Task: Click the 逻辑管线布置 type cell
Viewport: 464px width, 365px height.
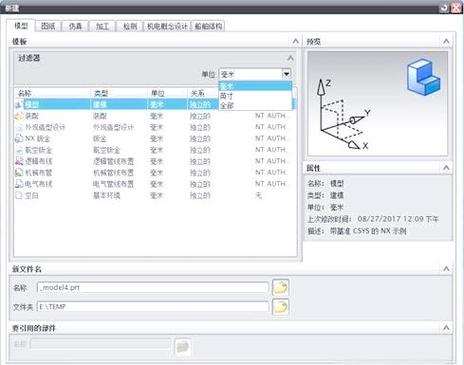Action: coord(113,161)
